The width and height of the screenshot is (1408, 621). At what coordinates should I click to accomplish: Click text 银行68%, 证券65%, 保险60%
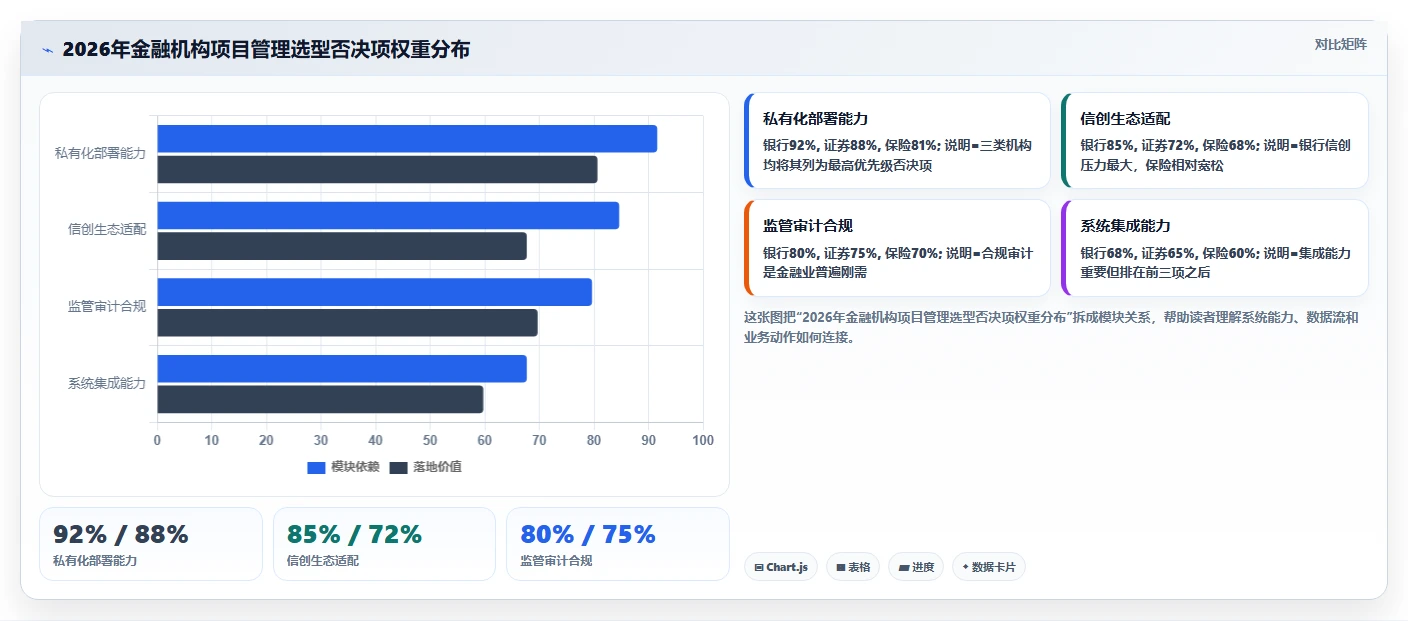1168,253
